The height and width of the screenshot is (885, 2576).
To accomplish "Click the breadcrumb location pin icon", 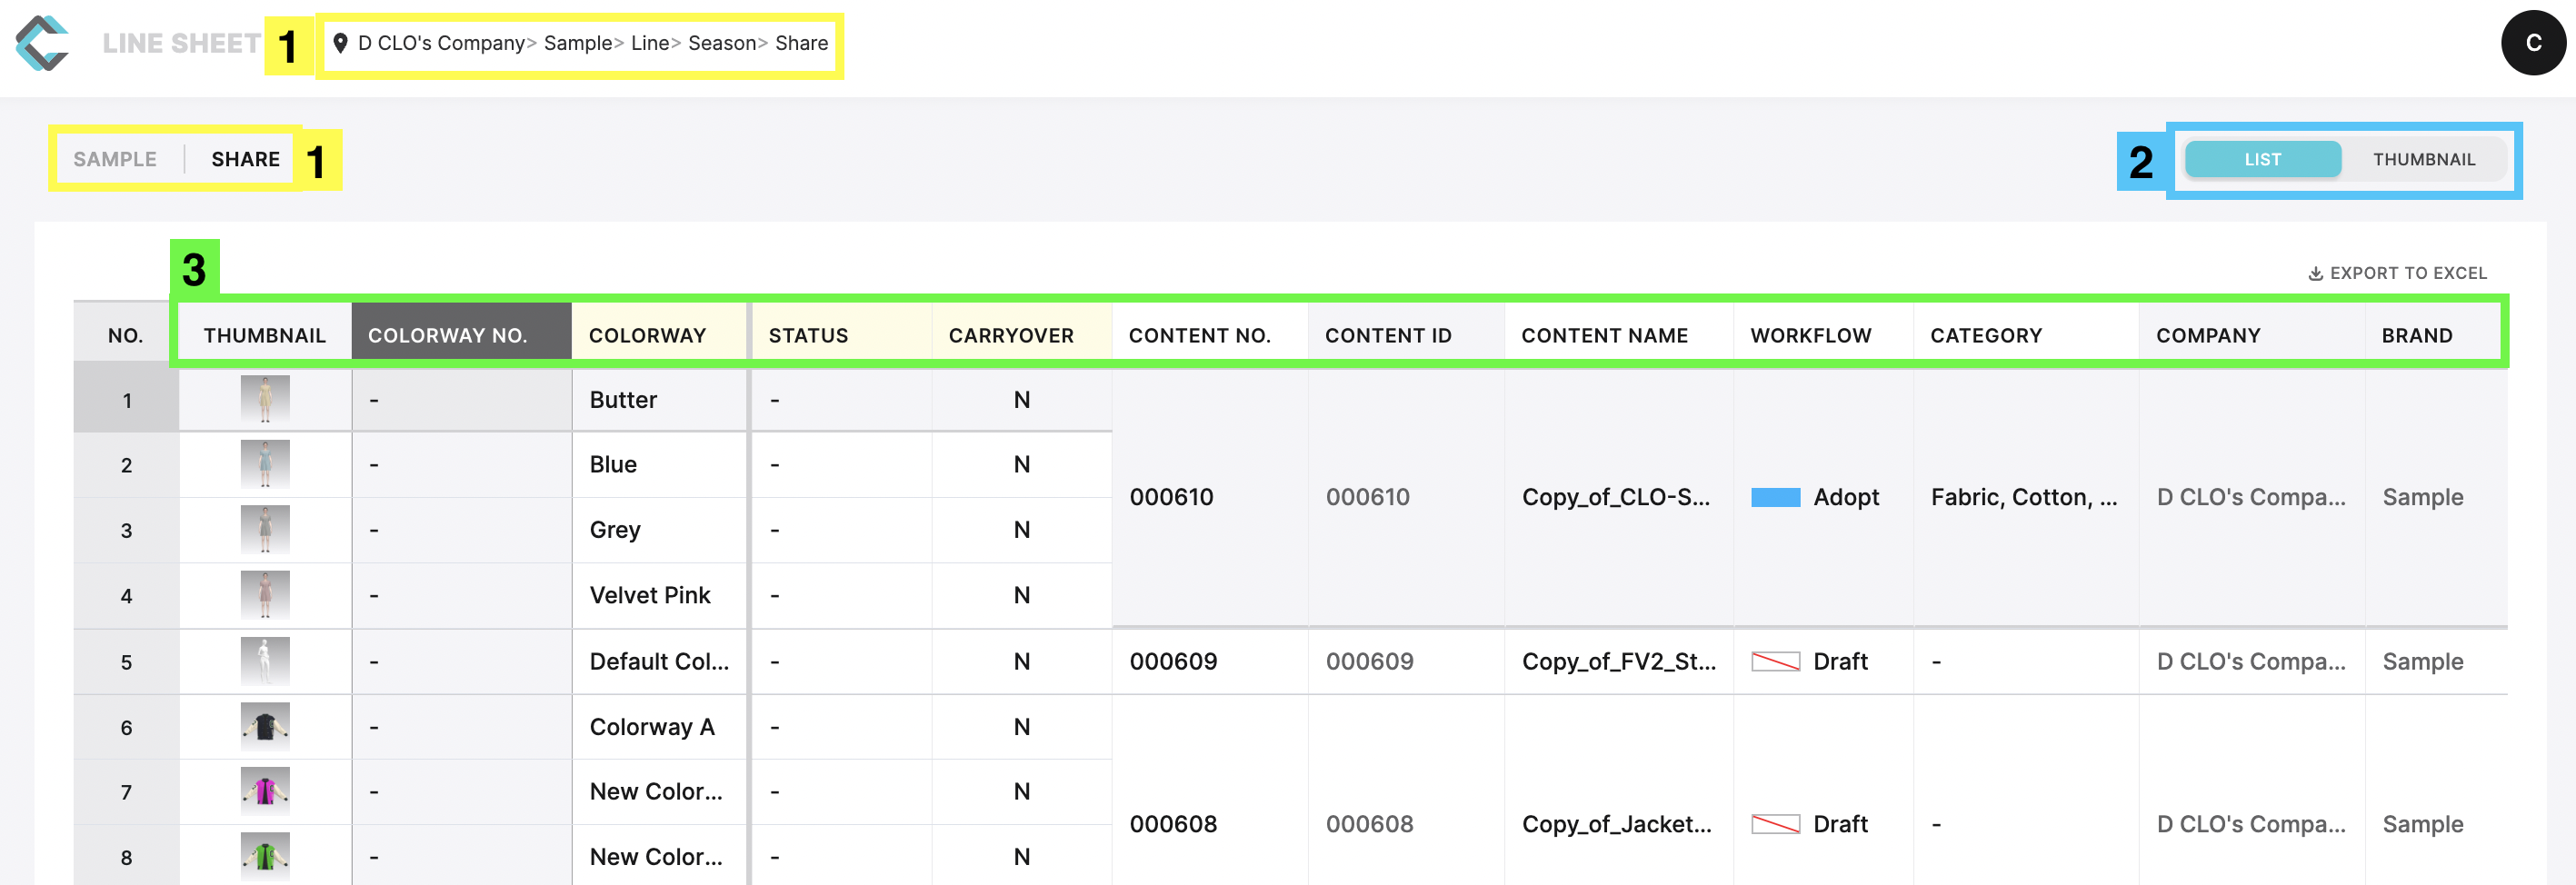I will tap(340, 43).
